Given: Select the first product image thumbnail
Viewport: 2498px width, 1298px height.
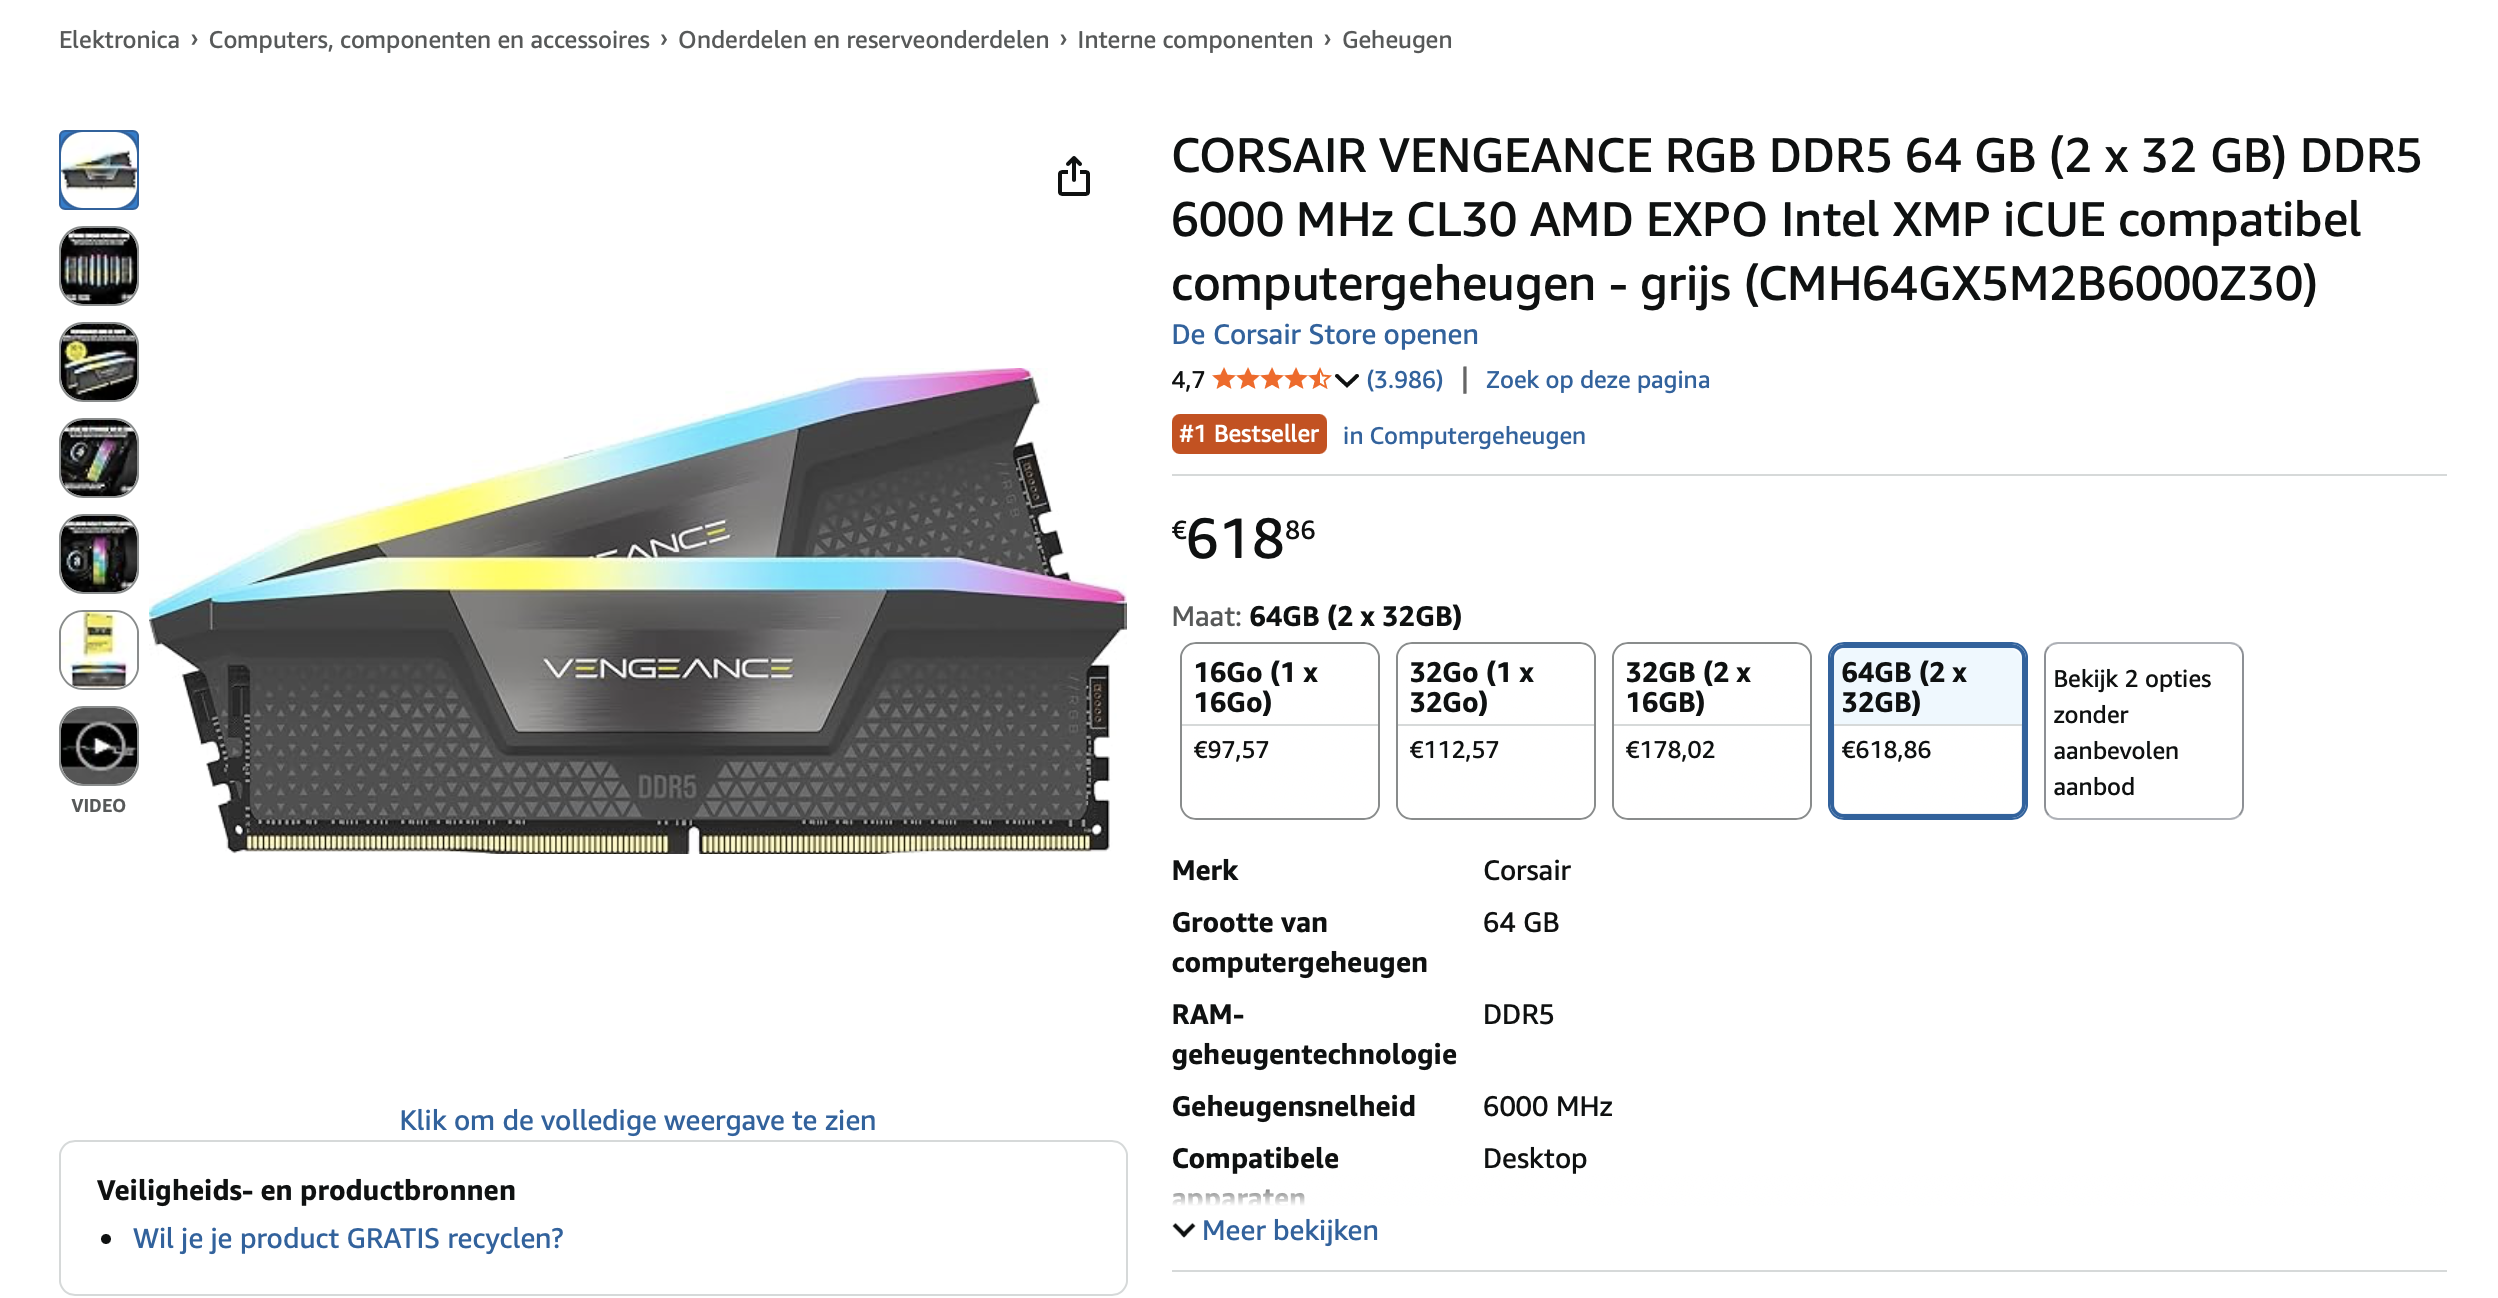Looking at the screenshot, I should (x=99, y=170).
